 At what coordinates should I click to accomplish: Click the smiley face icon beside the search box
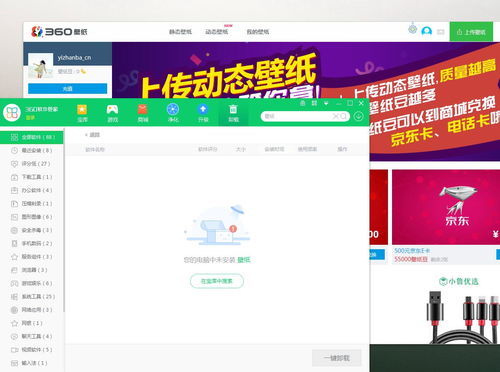(358, 116)
